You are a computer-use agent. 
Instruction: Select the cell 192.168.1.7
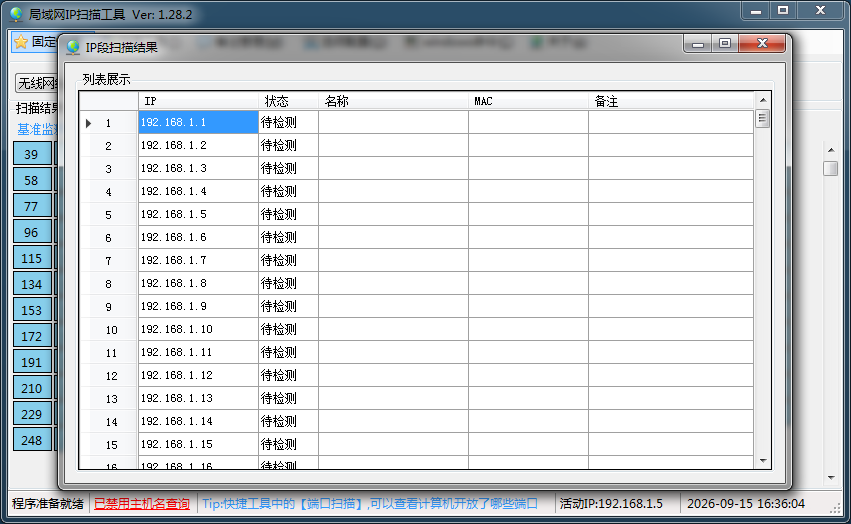[198, 260]
